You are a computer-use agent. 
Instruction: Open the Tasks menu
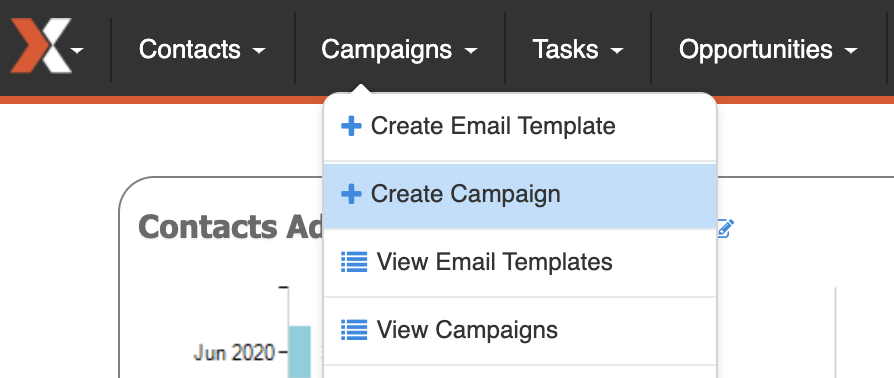[578, 50]
